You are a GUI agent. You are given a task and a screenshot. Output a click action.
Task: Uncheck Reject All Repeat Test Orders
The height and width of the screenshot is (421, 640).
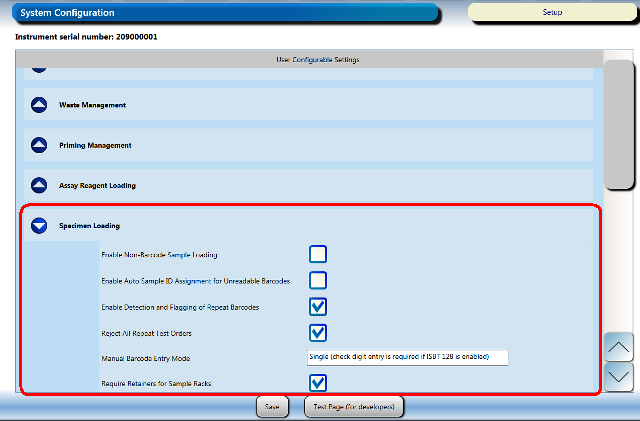point(318,332)
